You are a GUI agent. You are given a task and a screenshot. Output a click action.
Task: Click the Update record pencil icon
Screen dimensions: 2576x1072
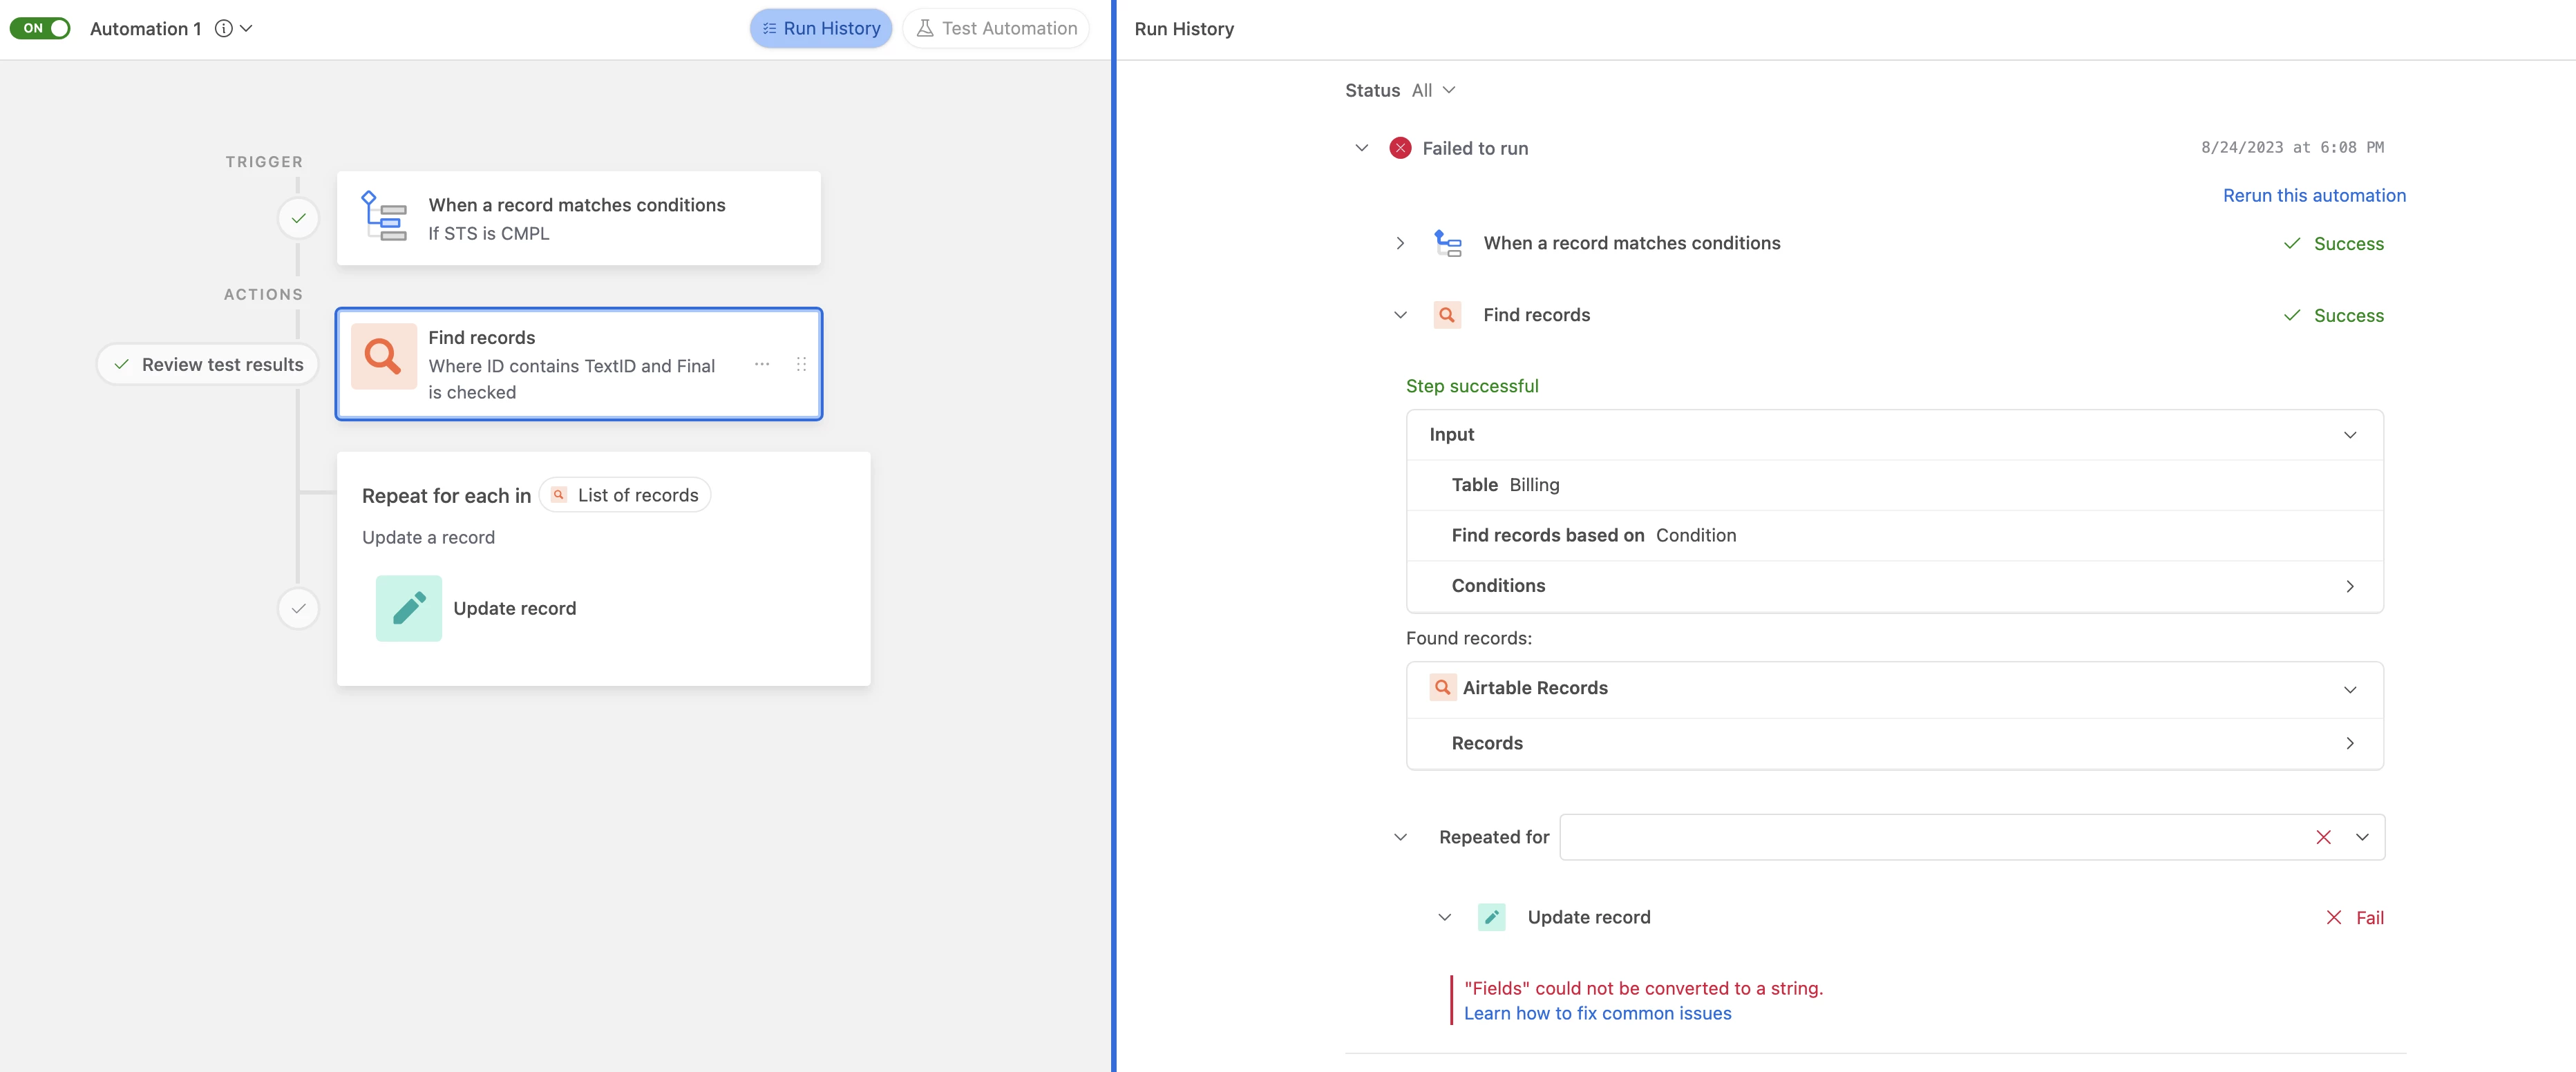408,608
